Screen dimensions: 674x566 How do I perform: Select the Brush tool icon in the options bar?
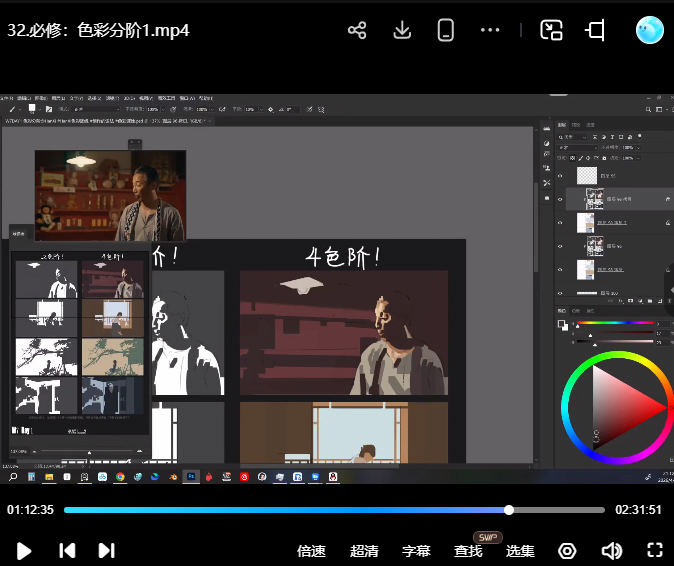click(x=12, y=109)
